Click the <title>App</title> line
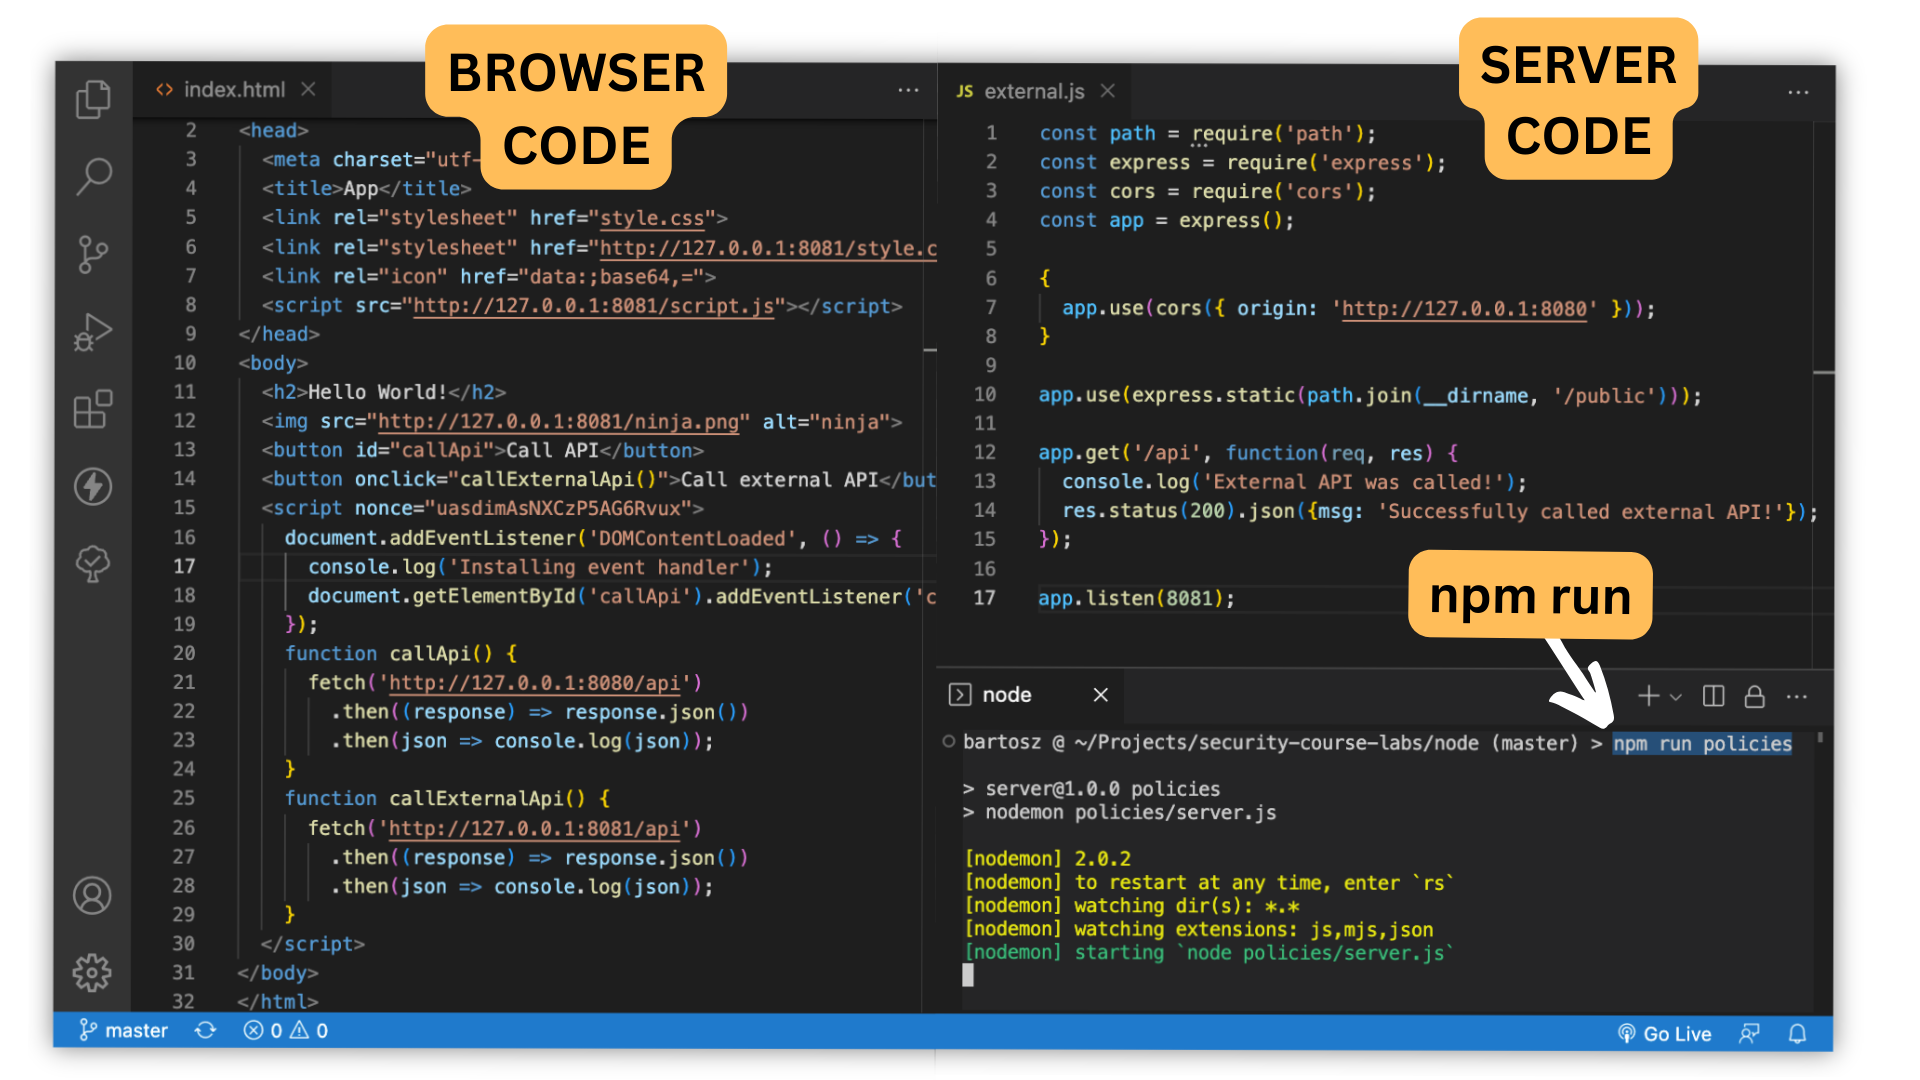This screenshot has height=1080, width=1920. pos(366,189)
